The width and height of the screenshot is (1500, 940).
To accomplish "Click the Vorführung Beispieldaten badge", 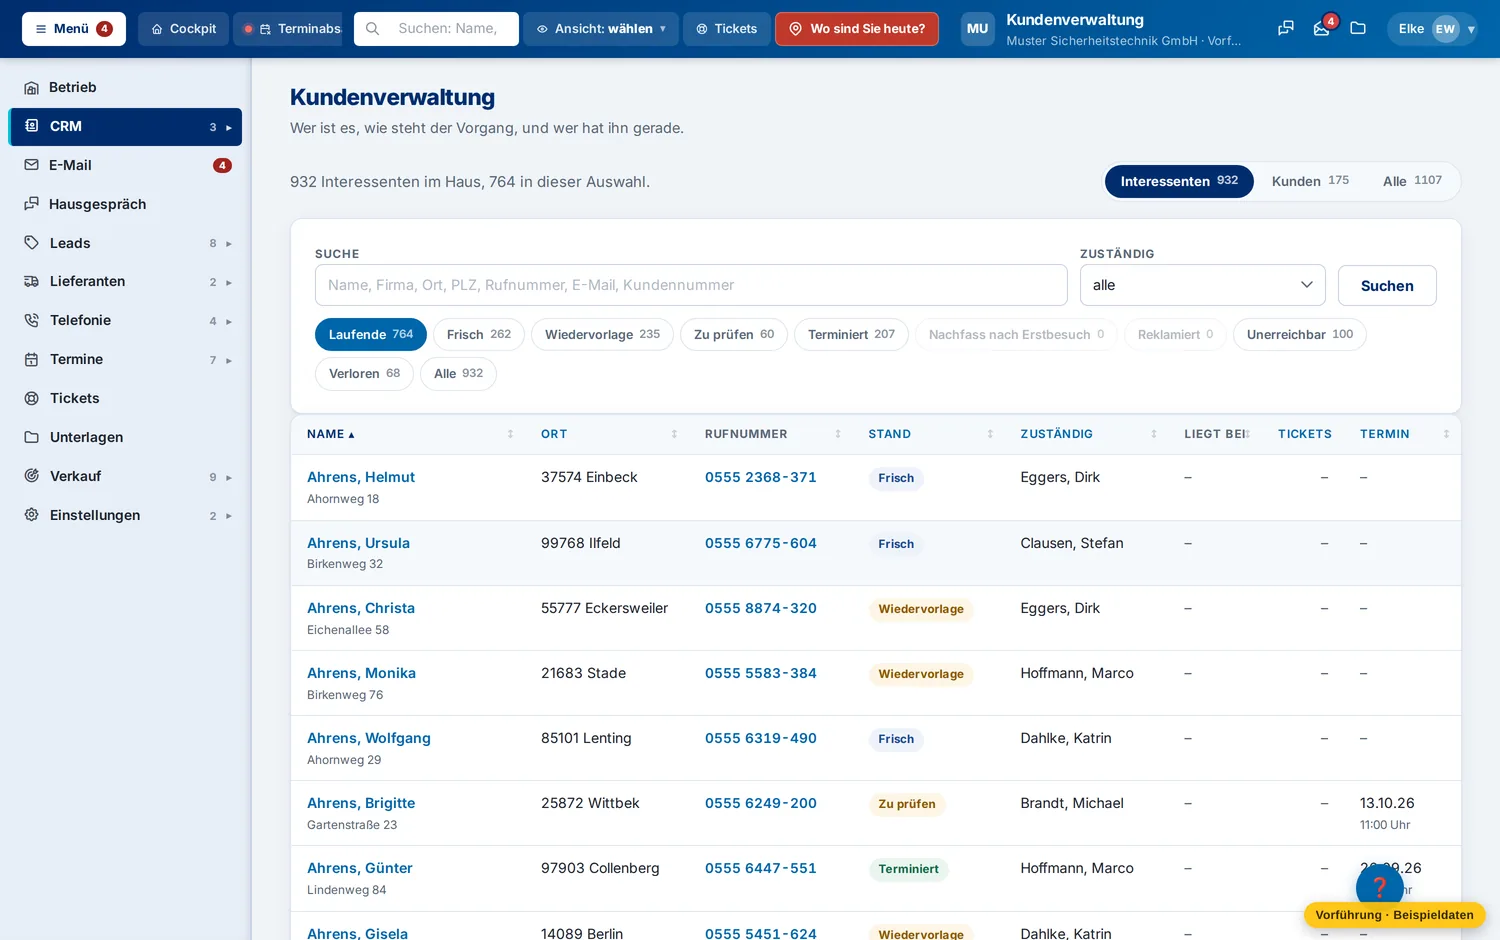I will tap(1394, 915).
